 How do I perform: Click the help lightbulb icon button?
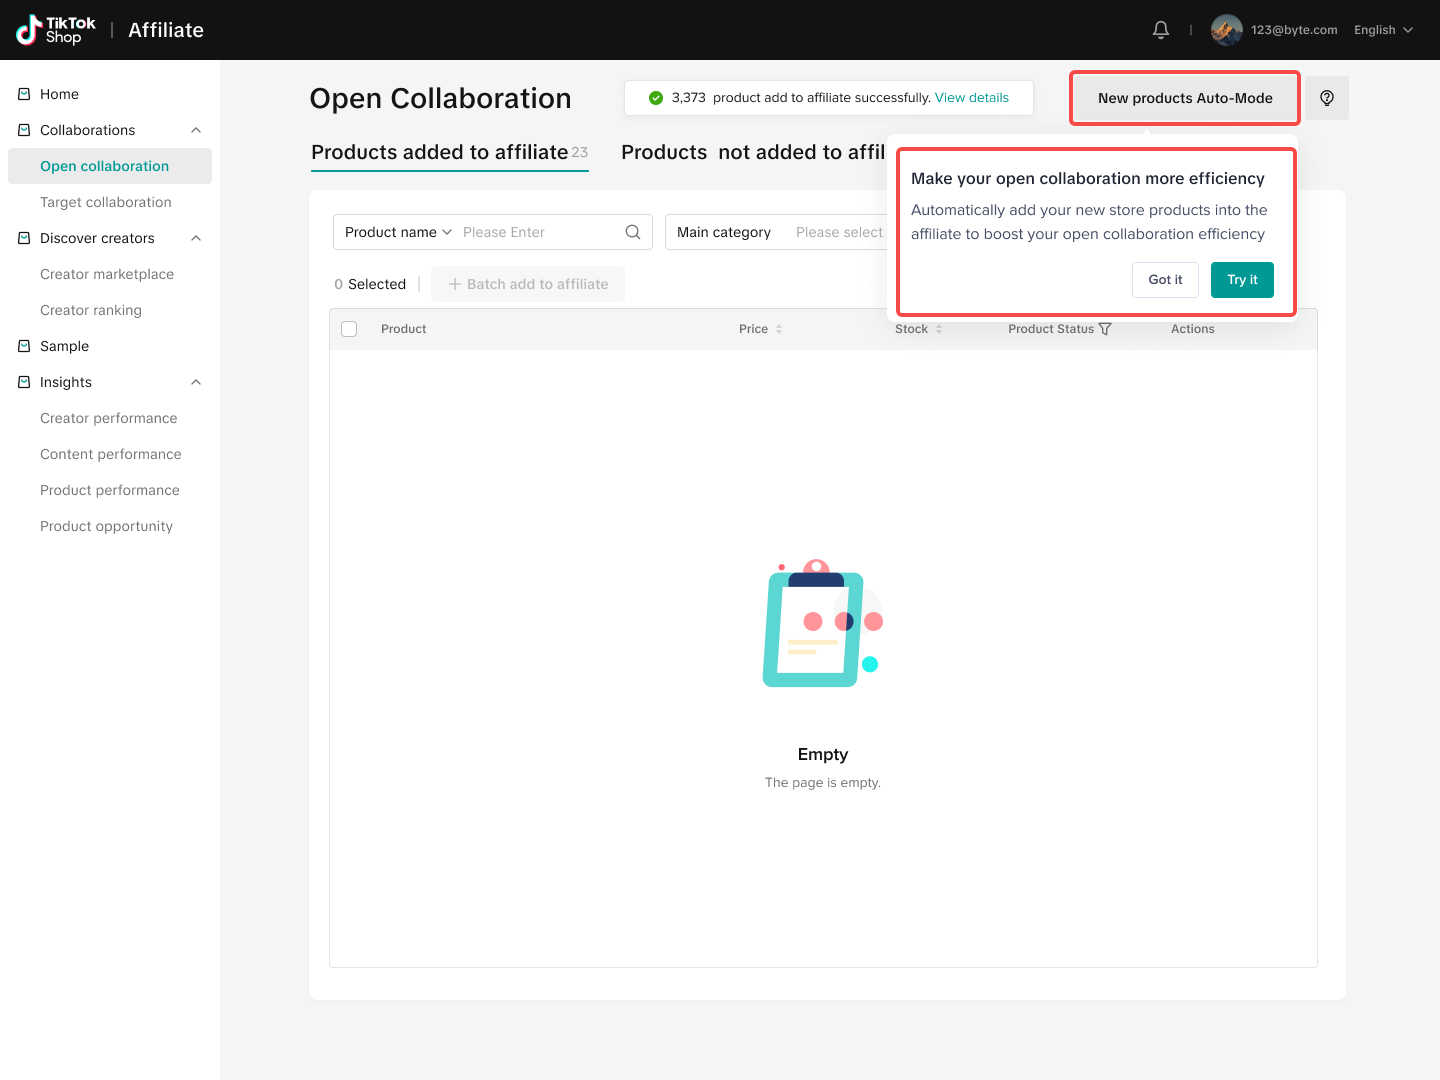coord(1327,98)
